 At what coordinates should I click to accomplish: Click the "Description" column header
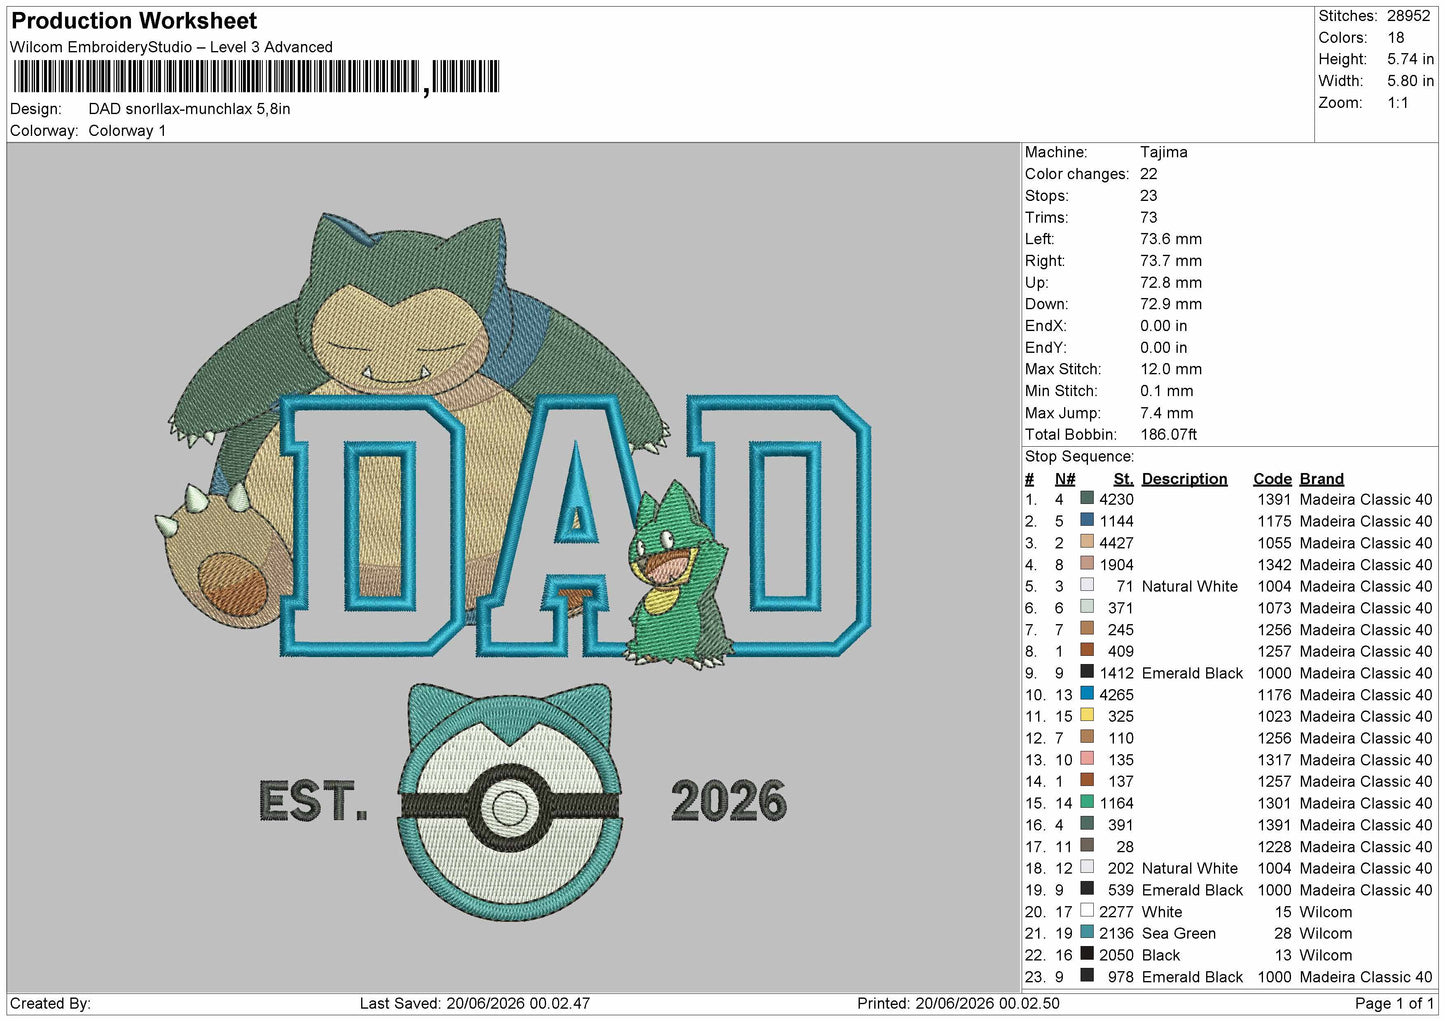click(x=1184, y=479)
